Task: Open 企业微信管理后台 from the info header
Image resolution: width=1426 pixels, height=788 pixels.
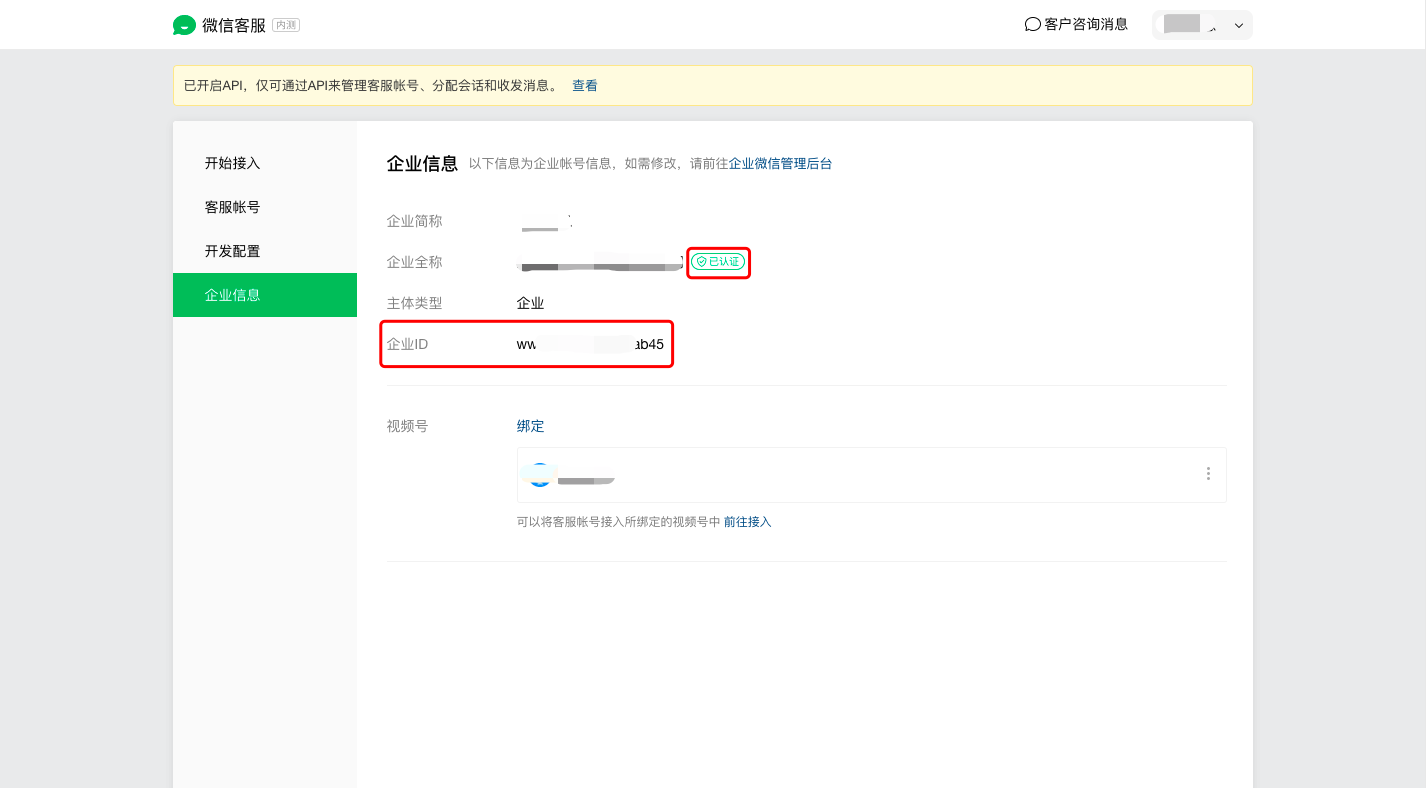Action: coord(778,163)
